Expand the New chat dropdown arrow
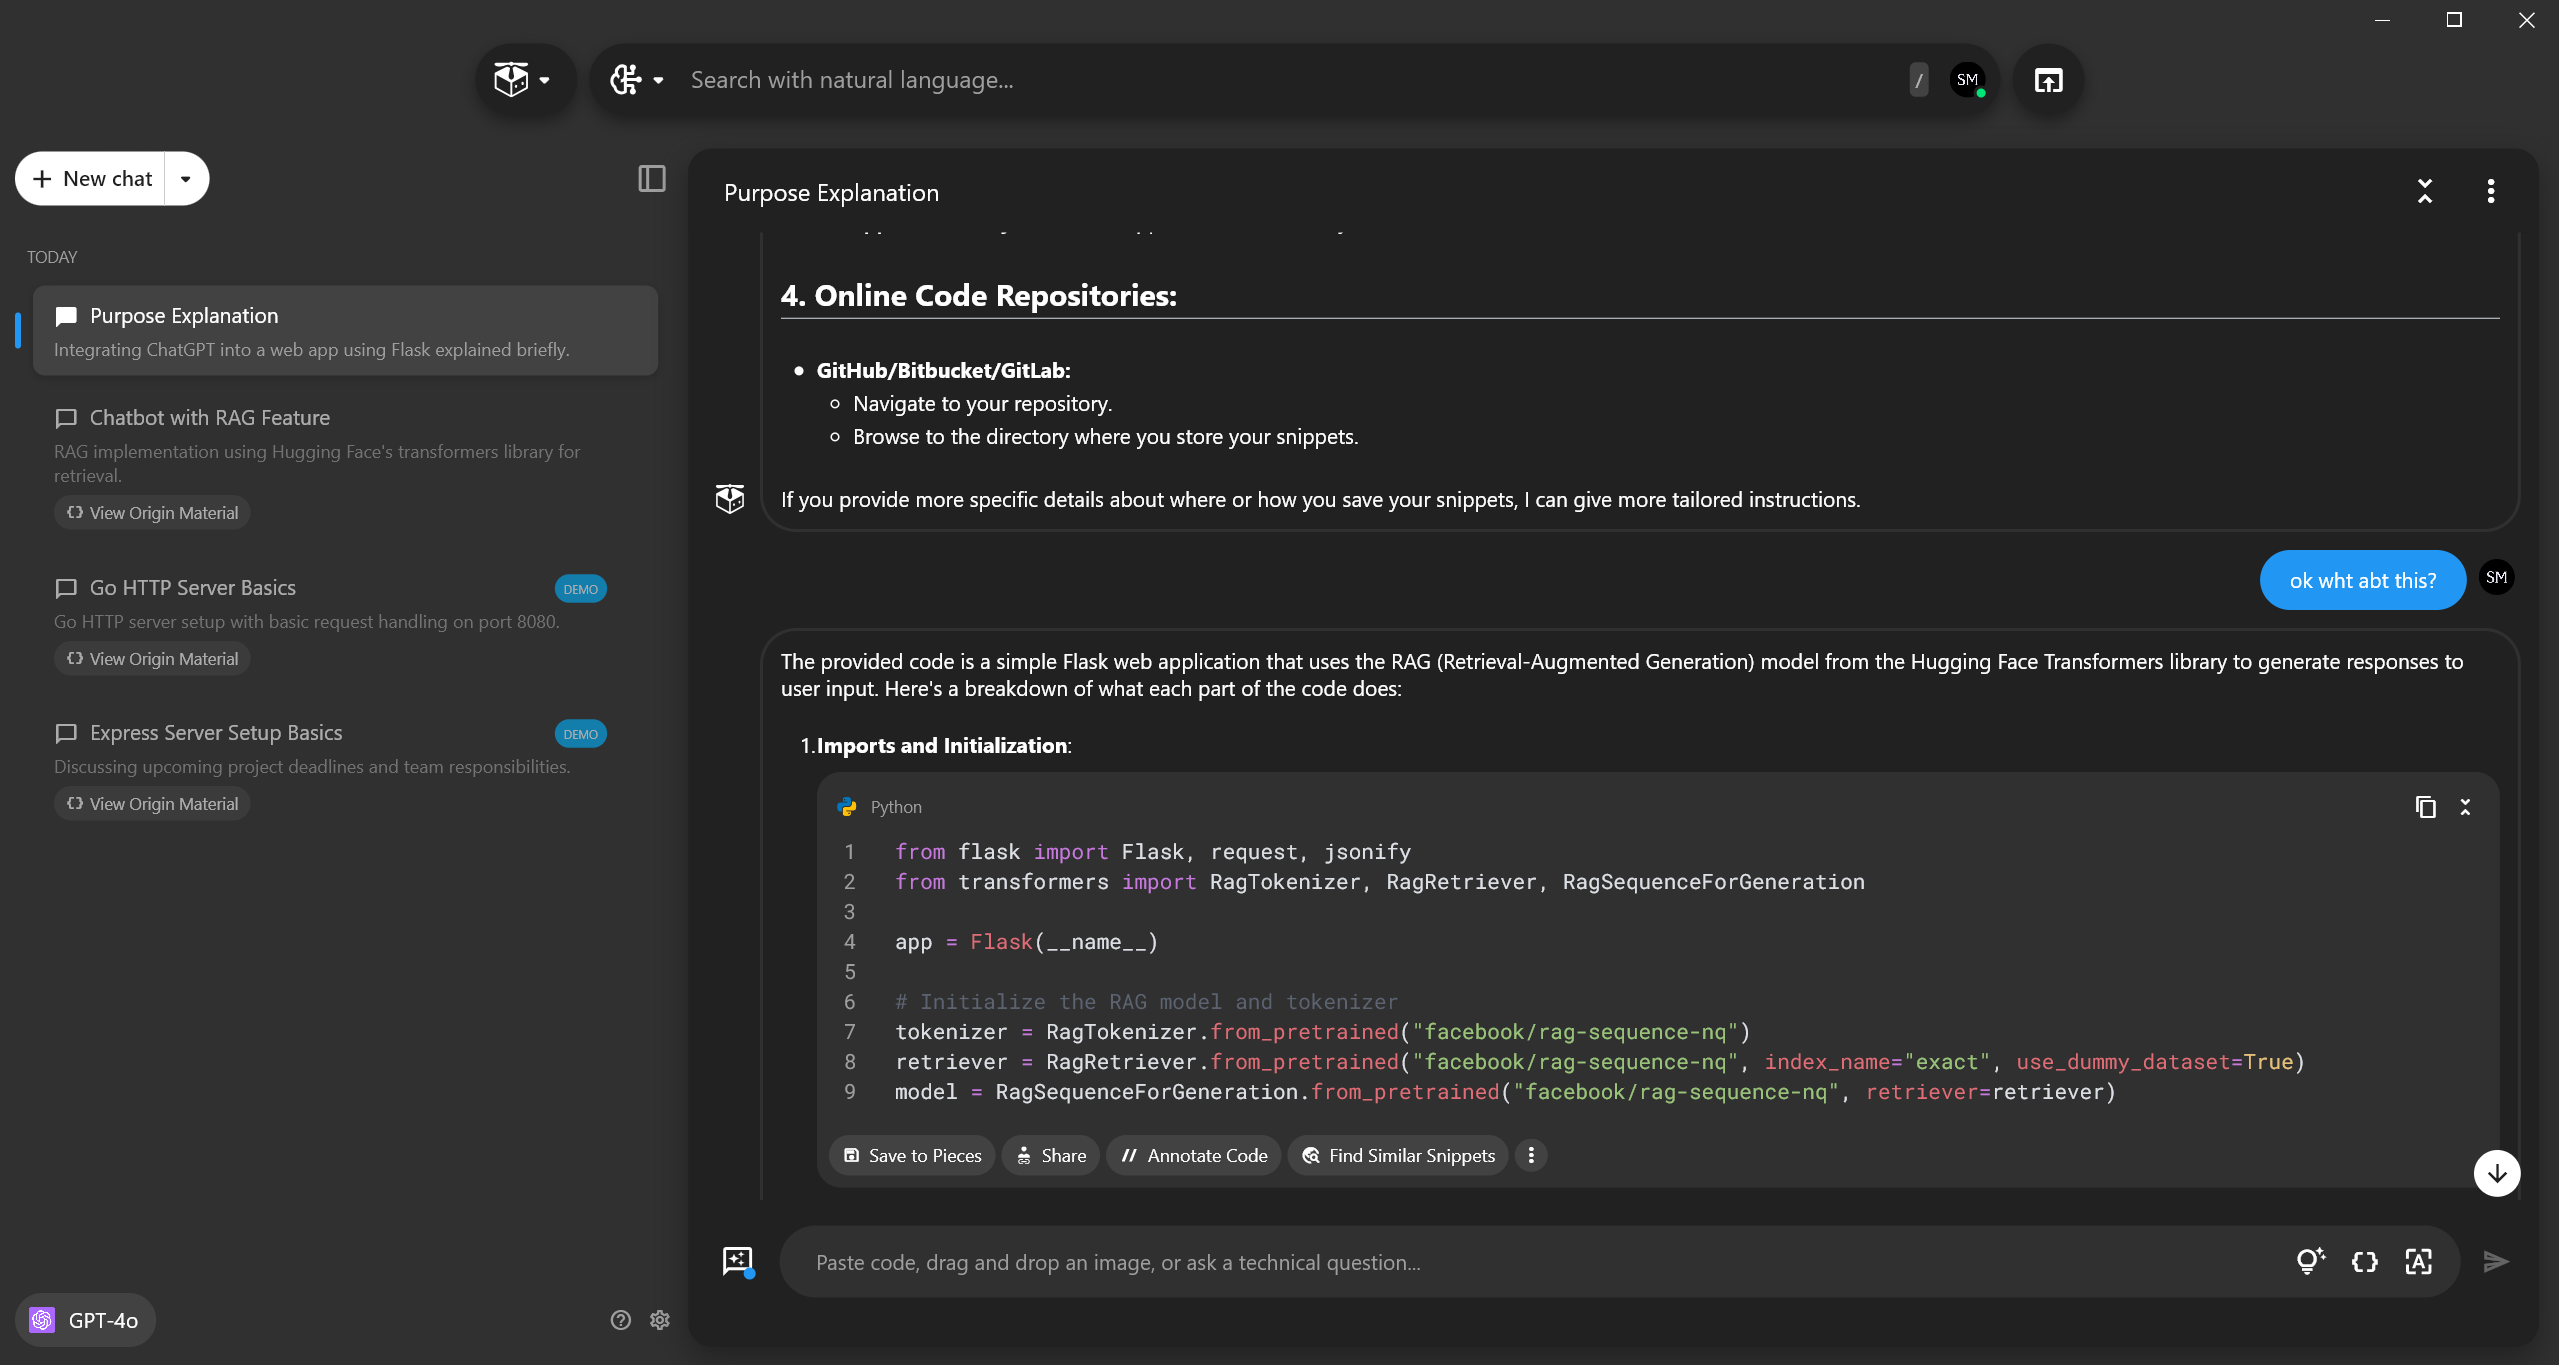Screen dimensions: 2559x1365 coord(186,179)
